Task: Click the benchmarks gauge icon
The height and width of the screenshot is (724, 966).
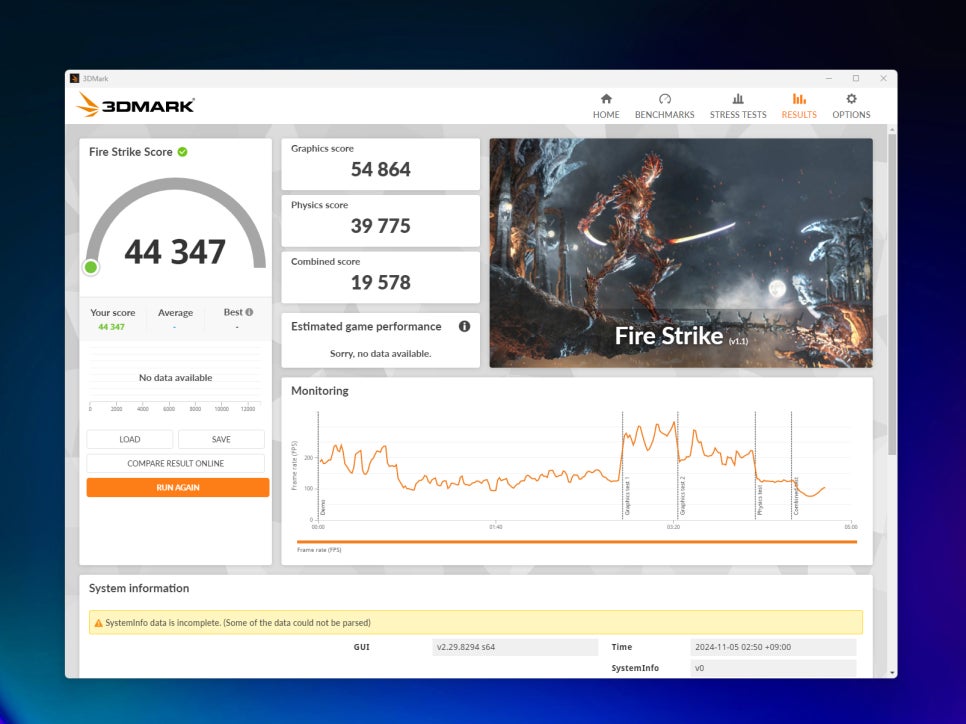Action: pos(665,99)
